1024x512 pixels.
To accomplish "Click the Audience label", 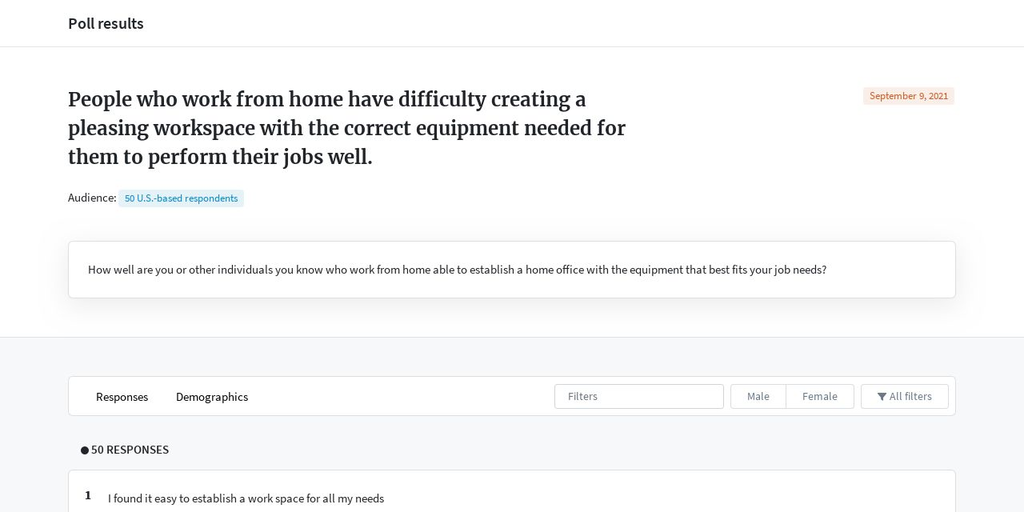I will (92, 198).
